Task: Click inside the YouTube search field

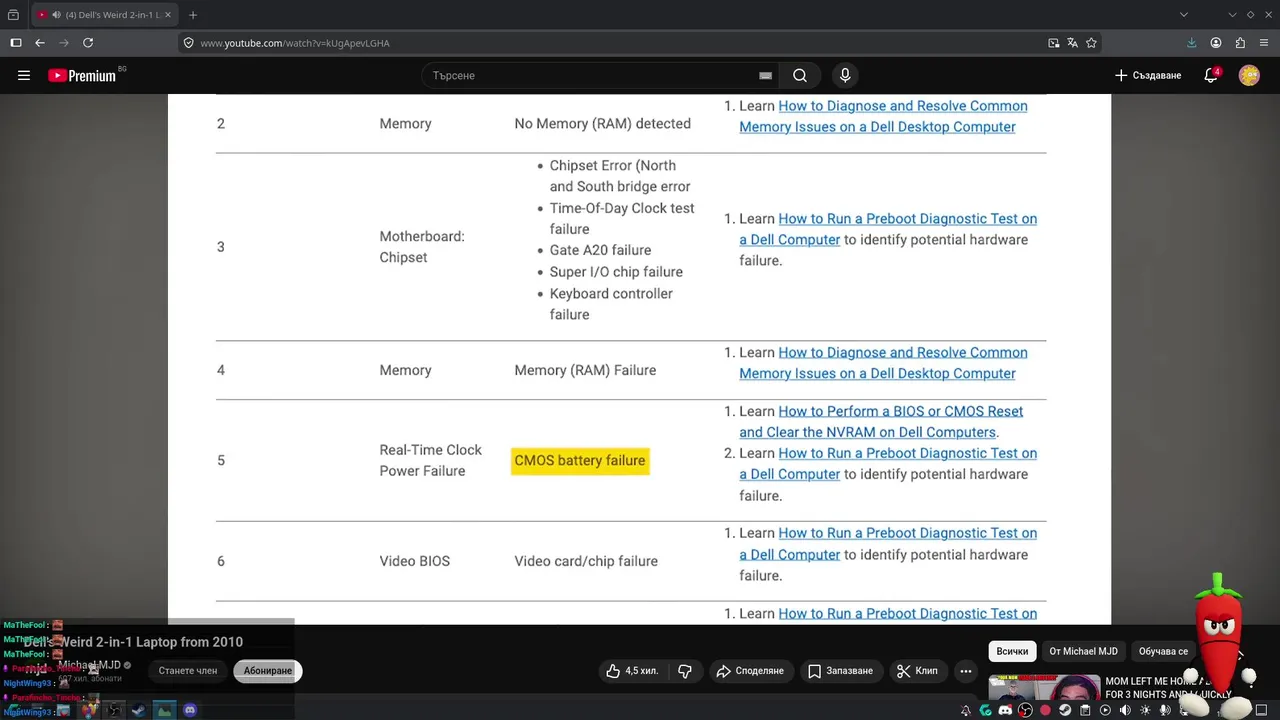Action: pyautogui.click(x=590, y=75)
